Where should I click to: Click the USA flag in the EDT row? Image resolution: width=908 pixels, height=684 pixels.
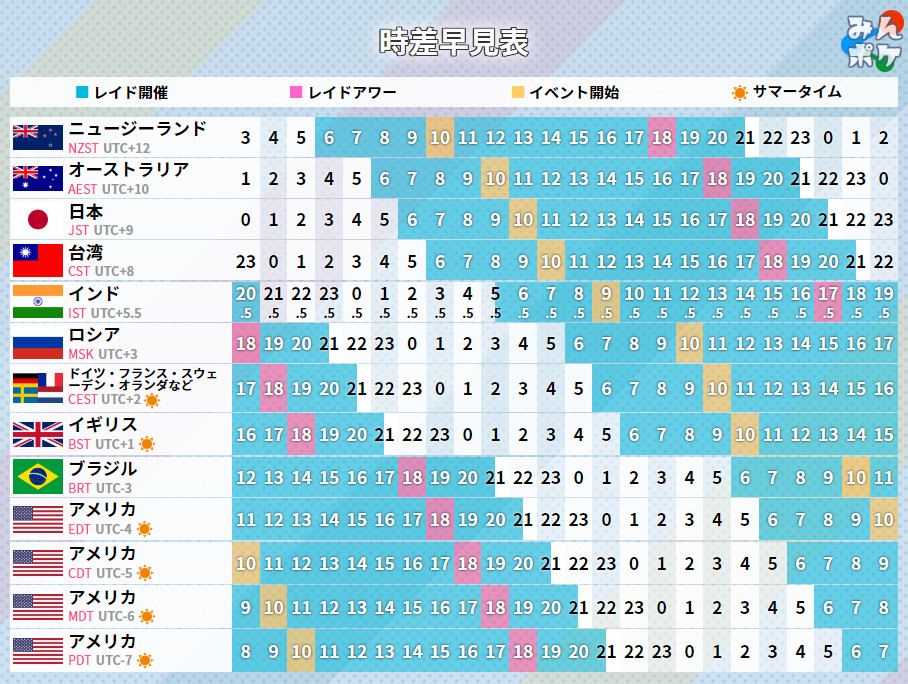[38, 520]
